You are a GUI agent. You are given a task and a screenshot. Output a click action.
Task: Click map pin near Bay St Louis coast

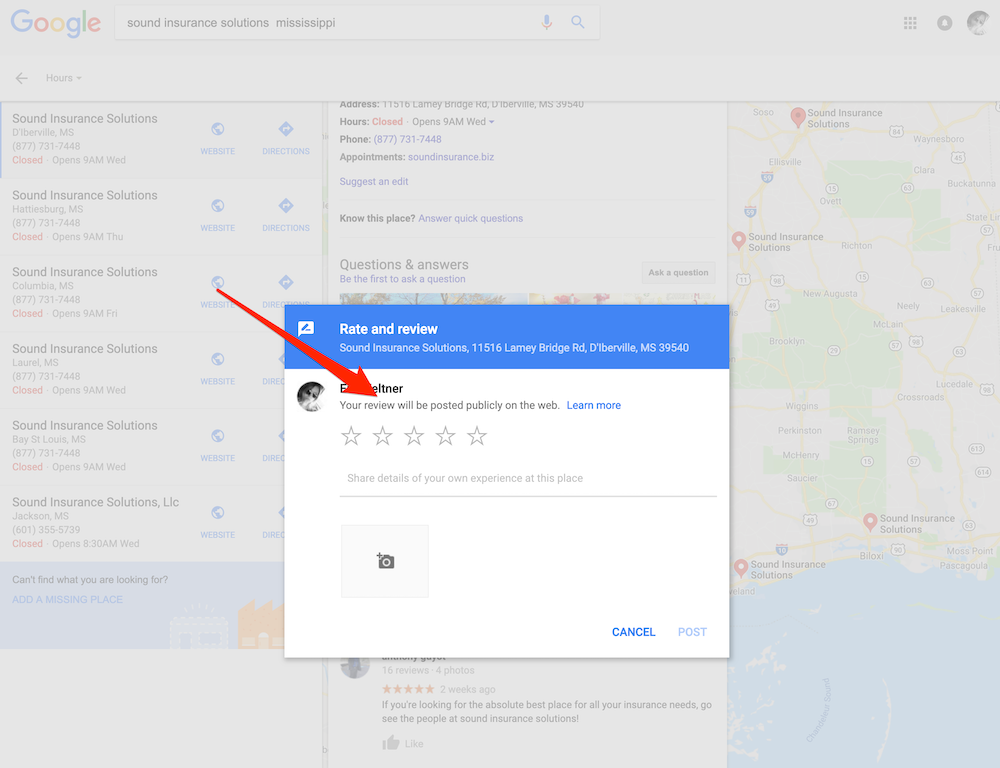coord(740,568)
